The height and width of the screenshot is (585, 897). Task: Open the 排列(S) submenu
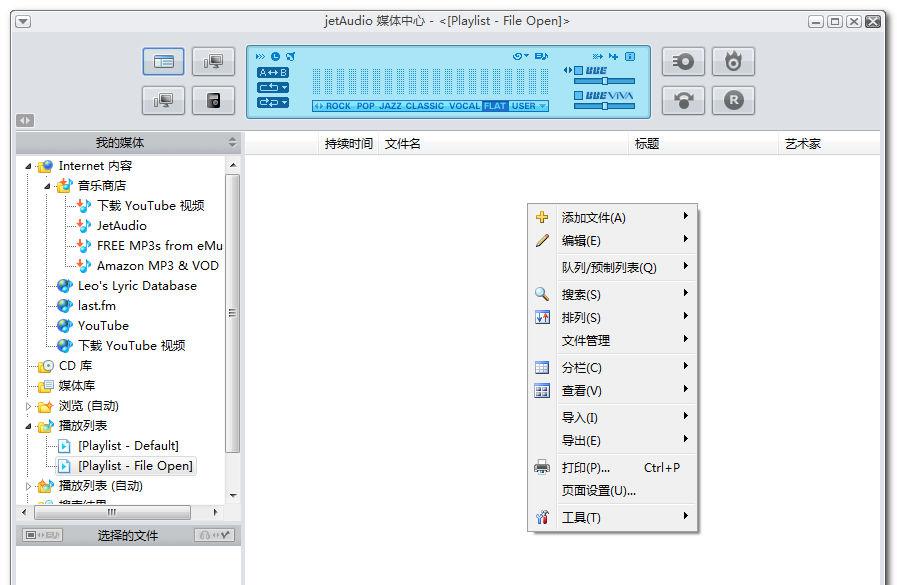(x=612, y=317)
